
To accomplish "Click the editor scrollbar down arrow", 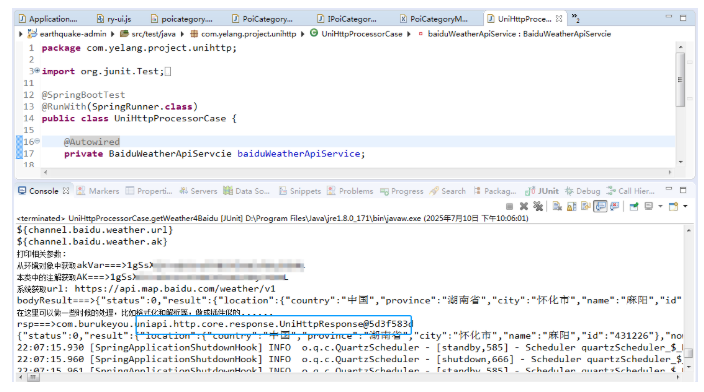I will click(681, 162).
